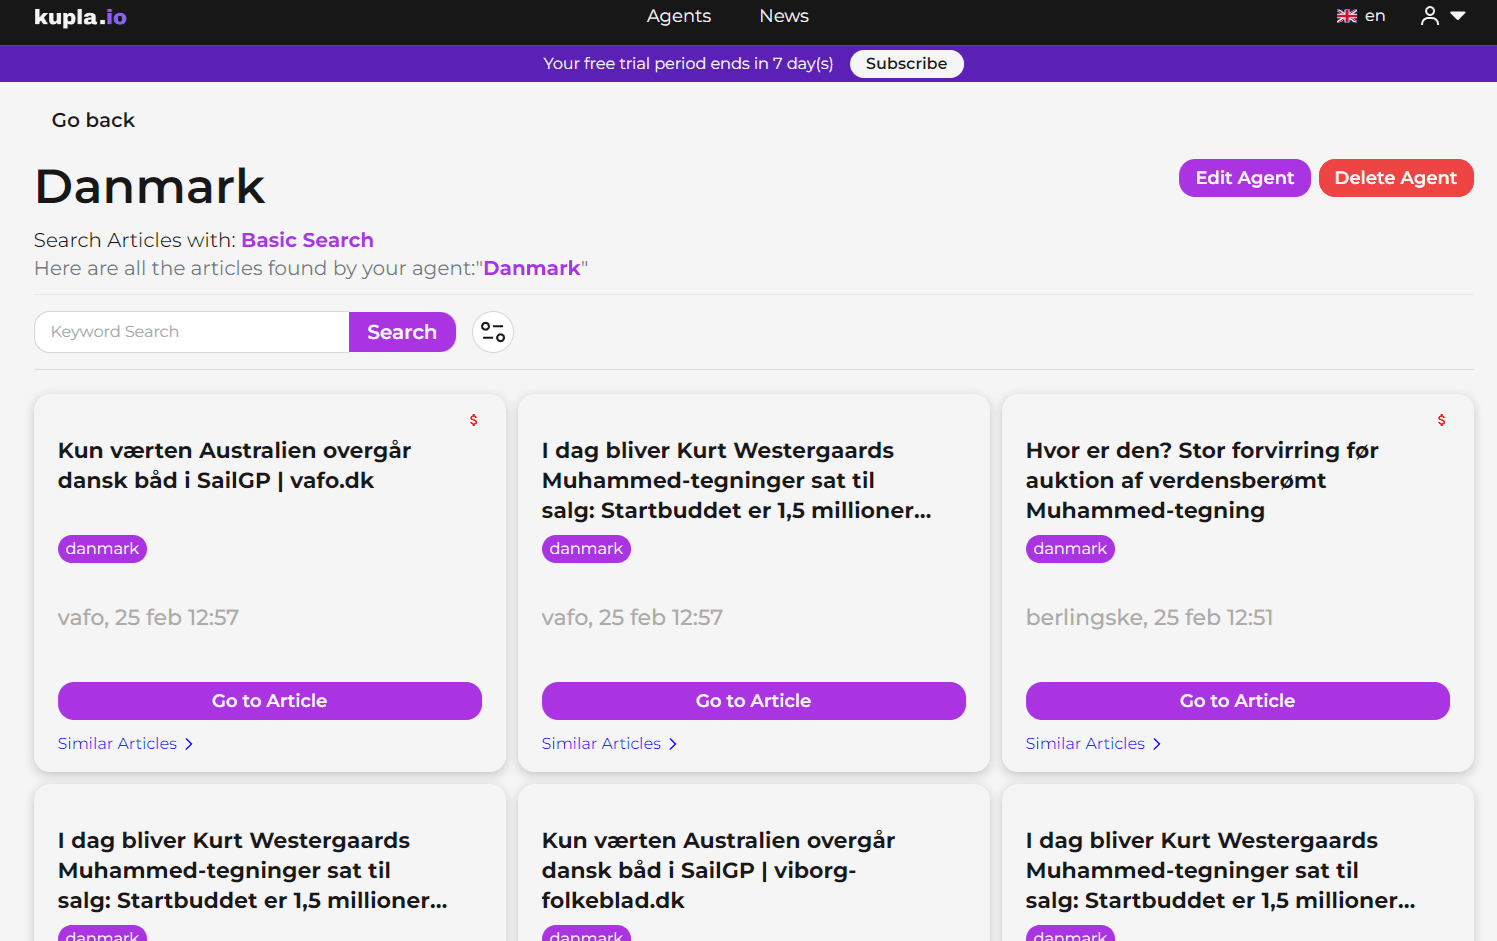This screenshot has height=941, width=1497.
Task: Expand the account dropdown arrow
Action: point(1458,16)
